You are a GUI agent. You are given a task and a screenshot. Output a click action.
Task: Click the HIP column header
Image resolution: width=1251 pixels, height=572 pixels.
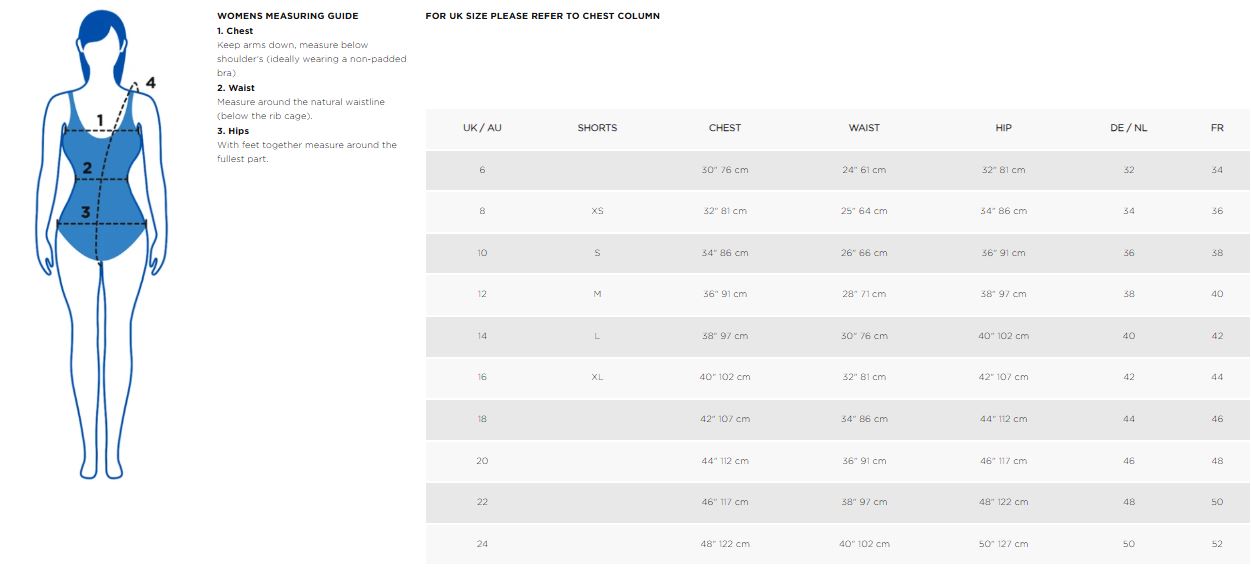[x=1004, y=128]
